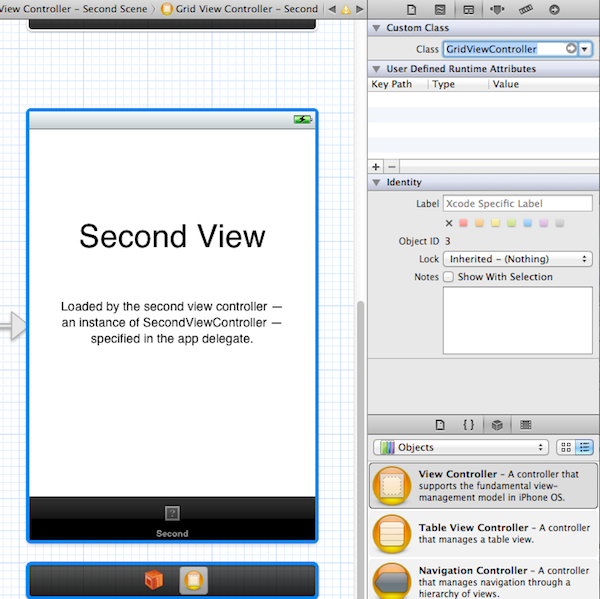This screenshot has width=600, height=599.
Task: Choose the blue label color
Action: (528, 223)
